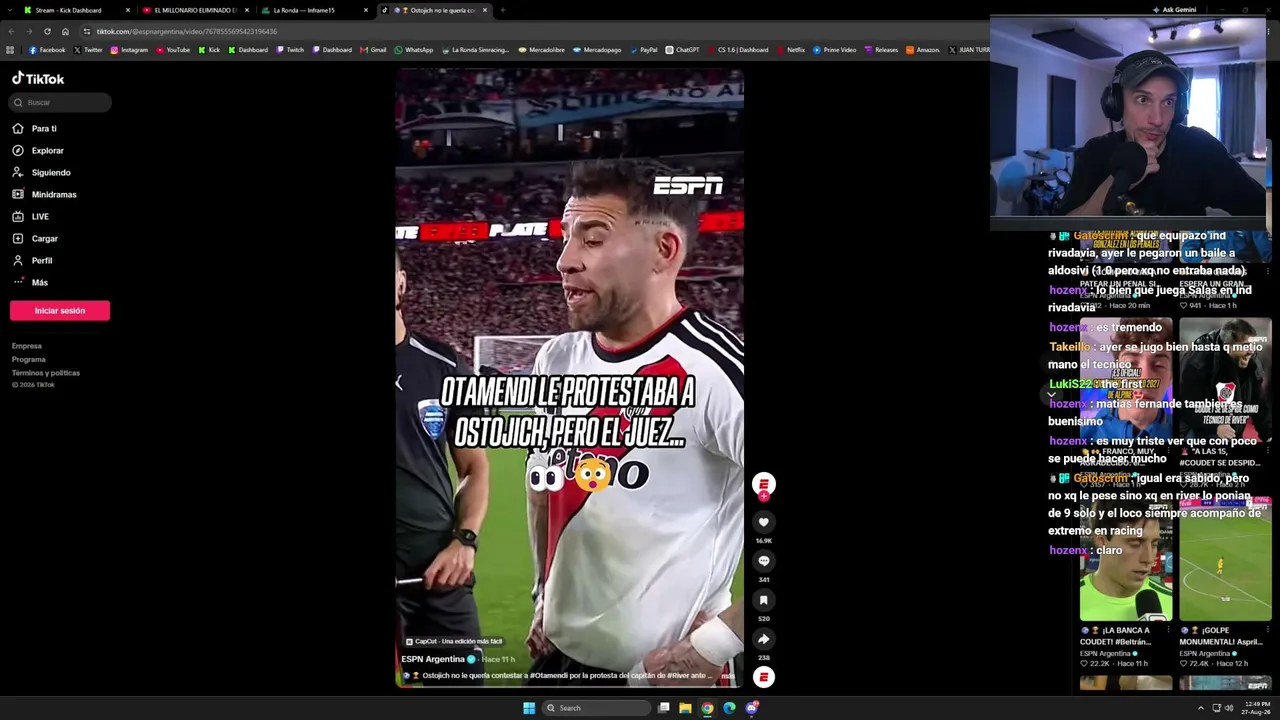
Task: Open a new browser tab
Action: [x=503, y=10]
